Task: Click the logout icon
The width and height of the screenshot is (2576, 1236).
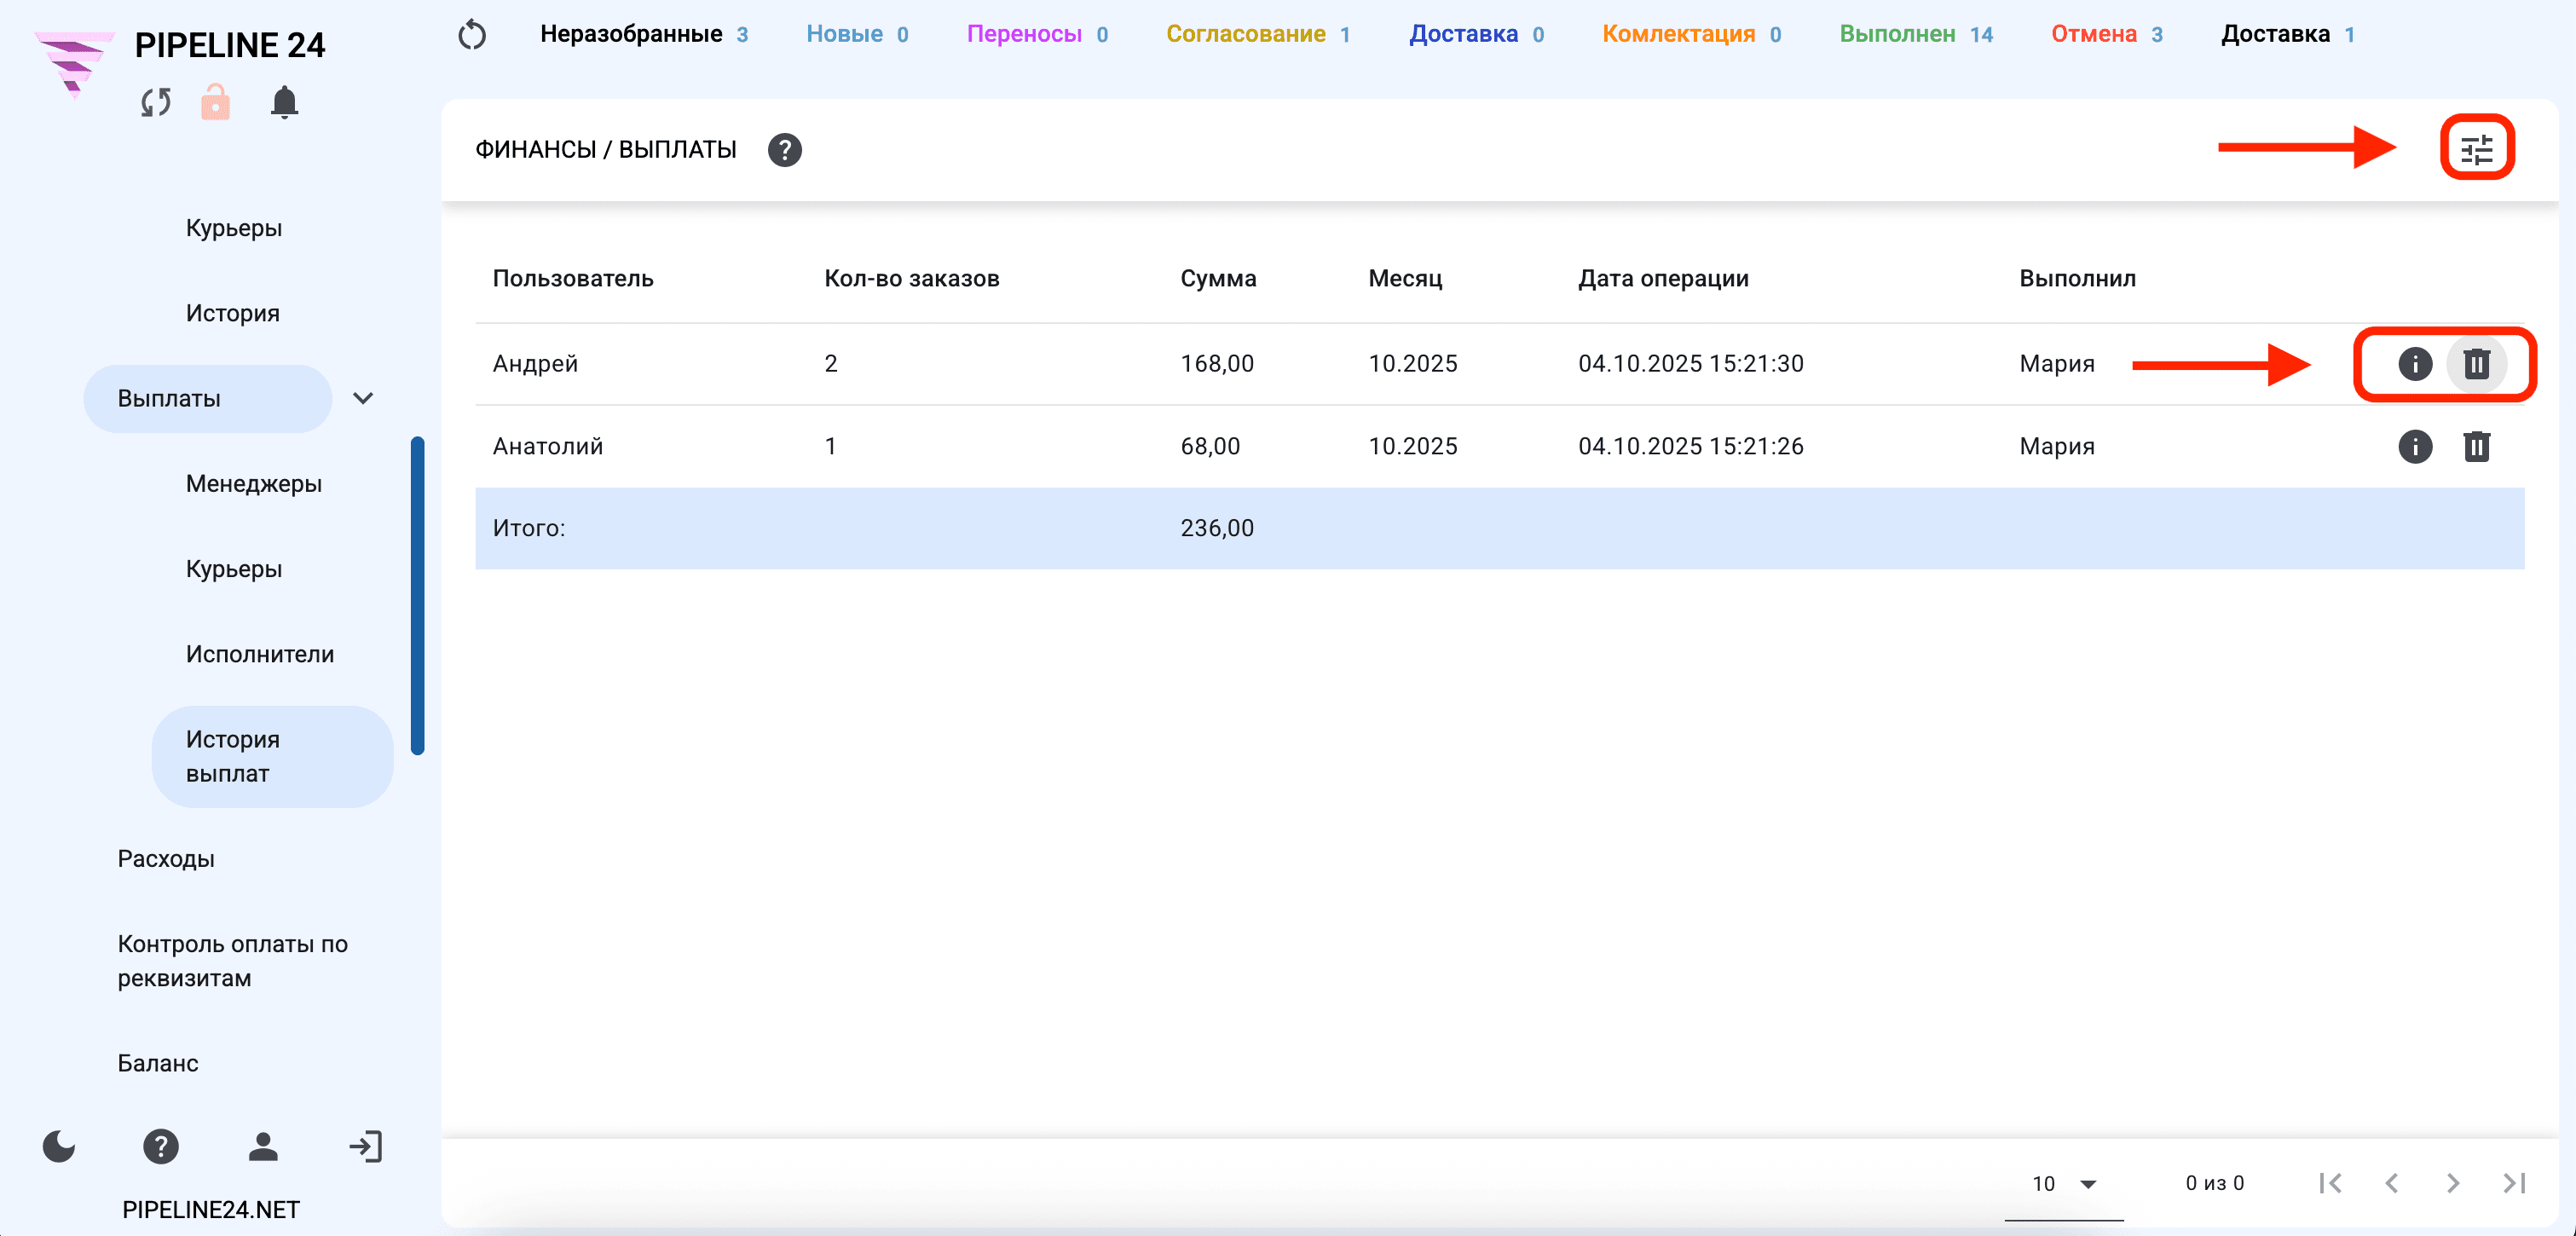Action: 365,1146
